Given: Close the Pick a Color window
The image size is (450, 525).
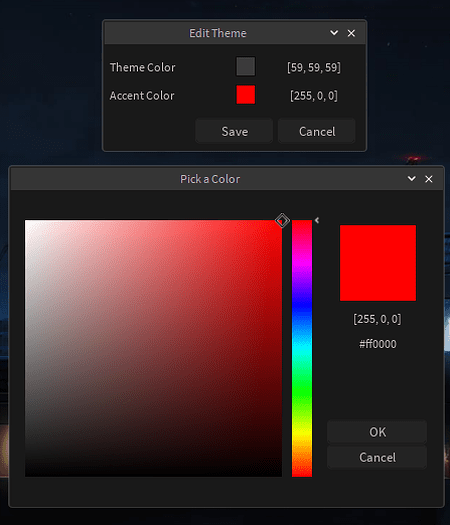Looking at the screenshot, I should (429, 179).
